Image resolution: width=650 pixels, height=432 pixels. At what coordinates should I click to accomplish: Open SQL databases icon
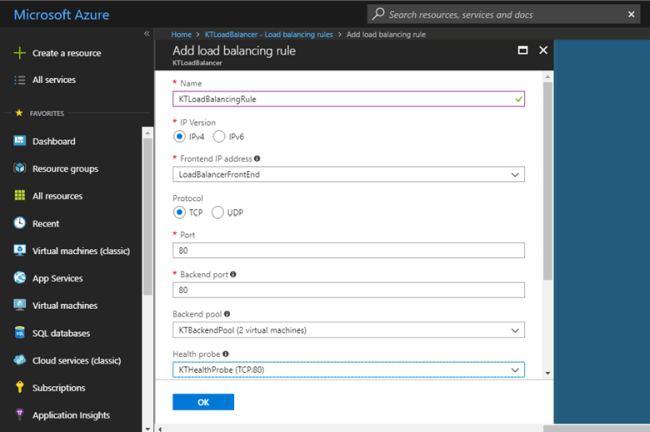pyautogui.click(x=20, y=333)
